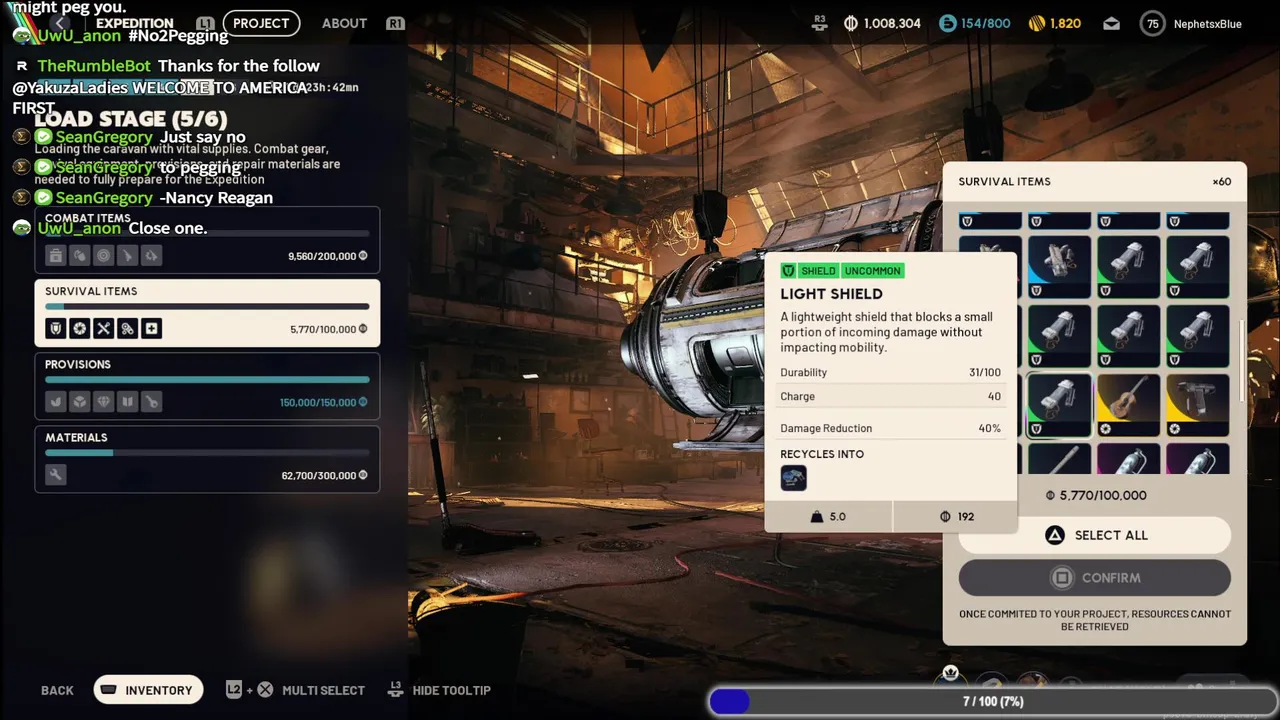Click the 7 / 100 (7%) stream progress bar

point(993,702)
